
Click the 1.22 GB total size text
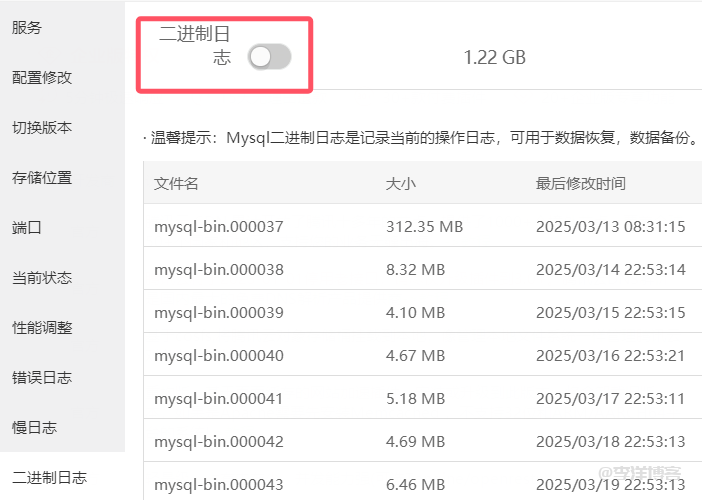[494, 58]
